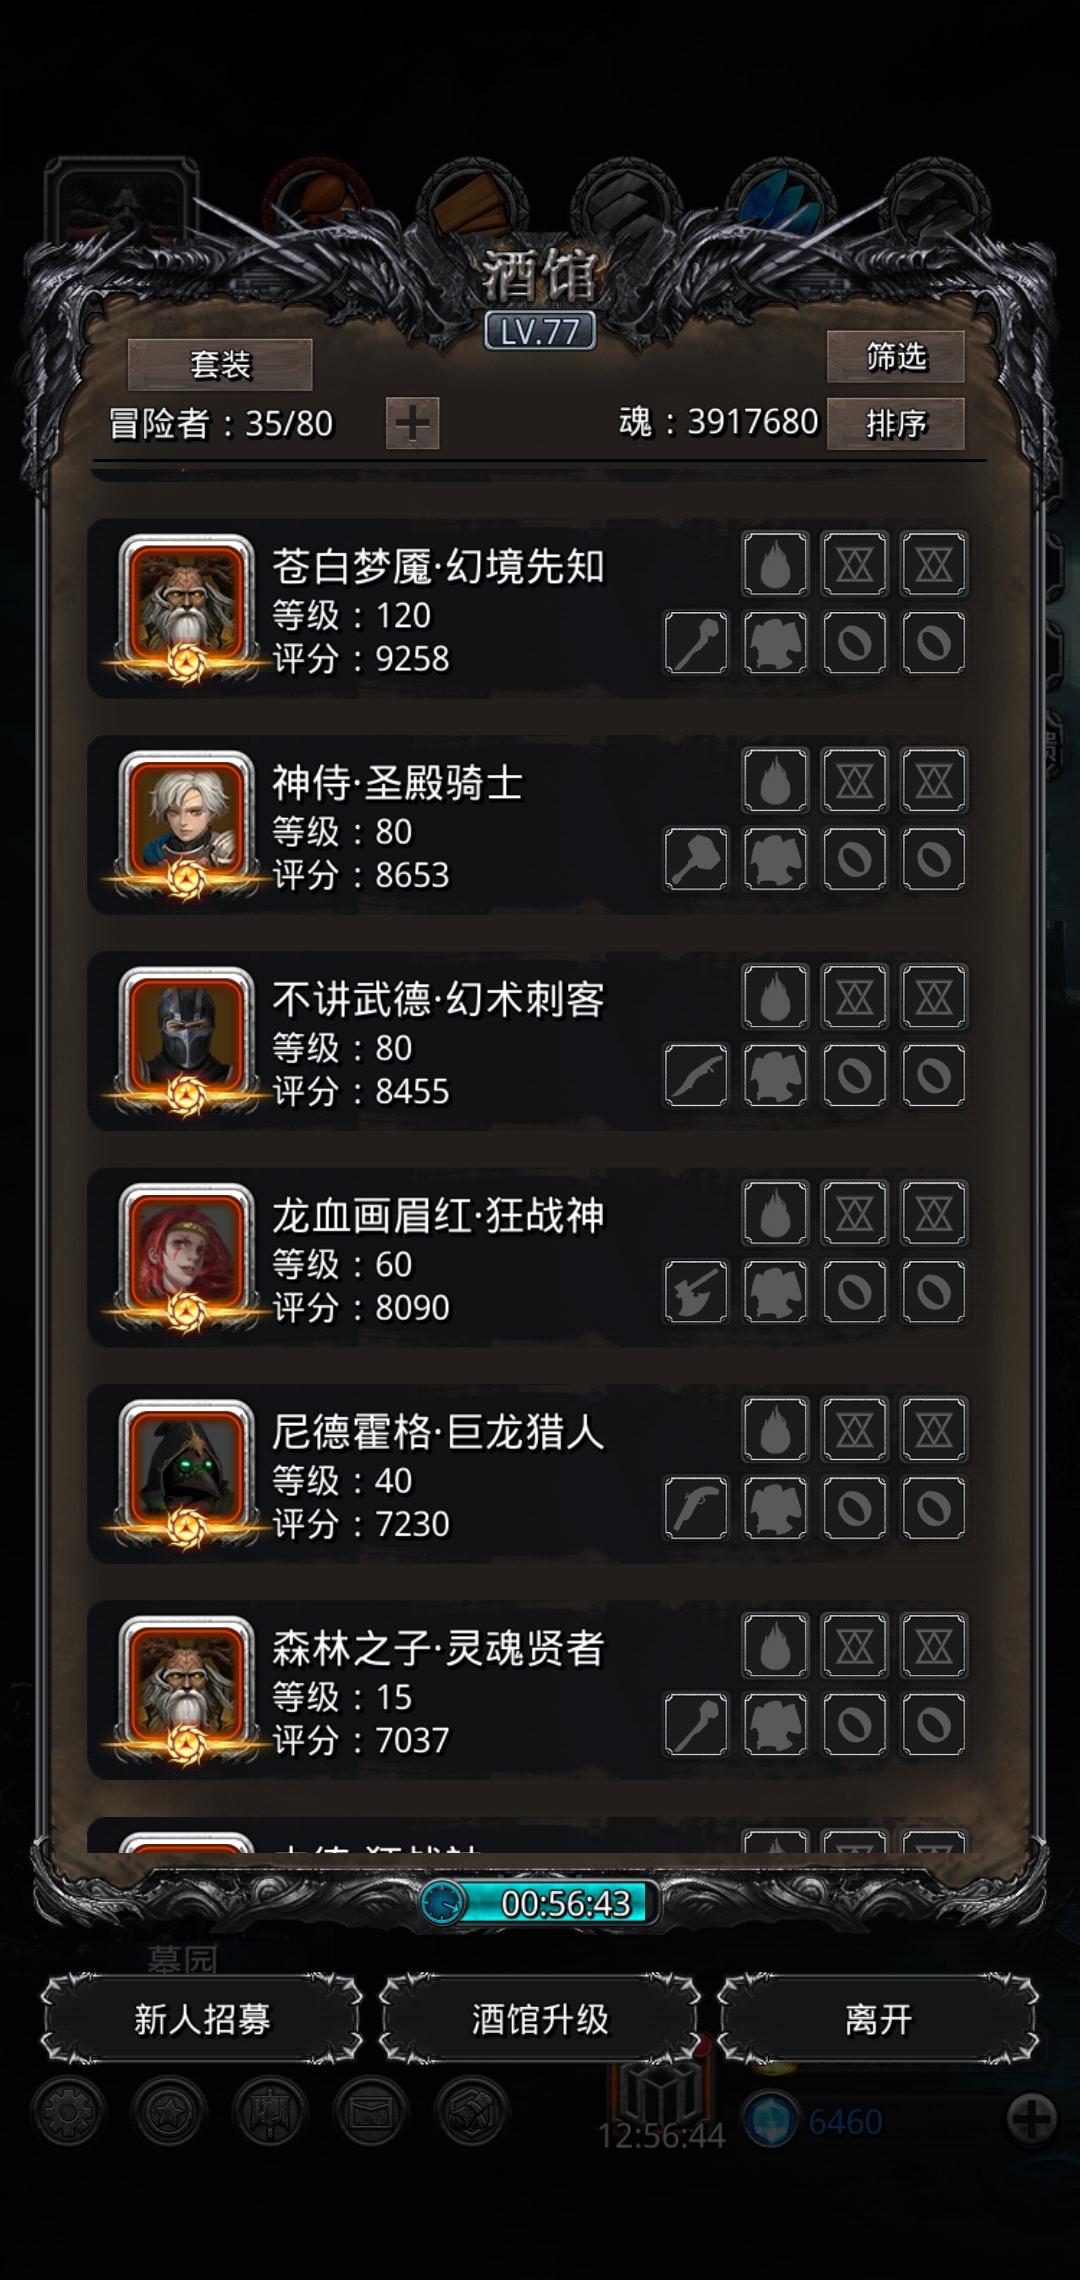
Task: Click the staff weapon slot of 苍白梦魇·幻境先知
Action: click(696, 642)
